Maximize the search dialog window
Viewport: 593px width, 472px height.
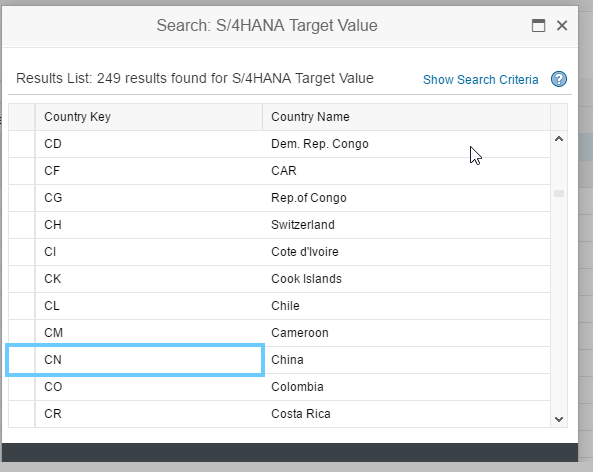point(538,26)
